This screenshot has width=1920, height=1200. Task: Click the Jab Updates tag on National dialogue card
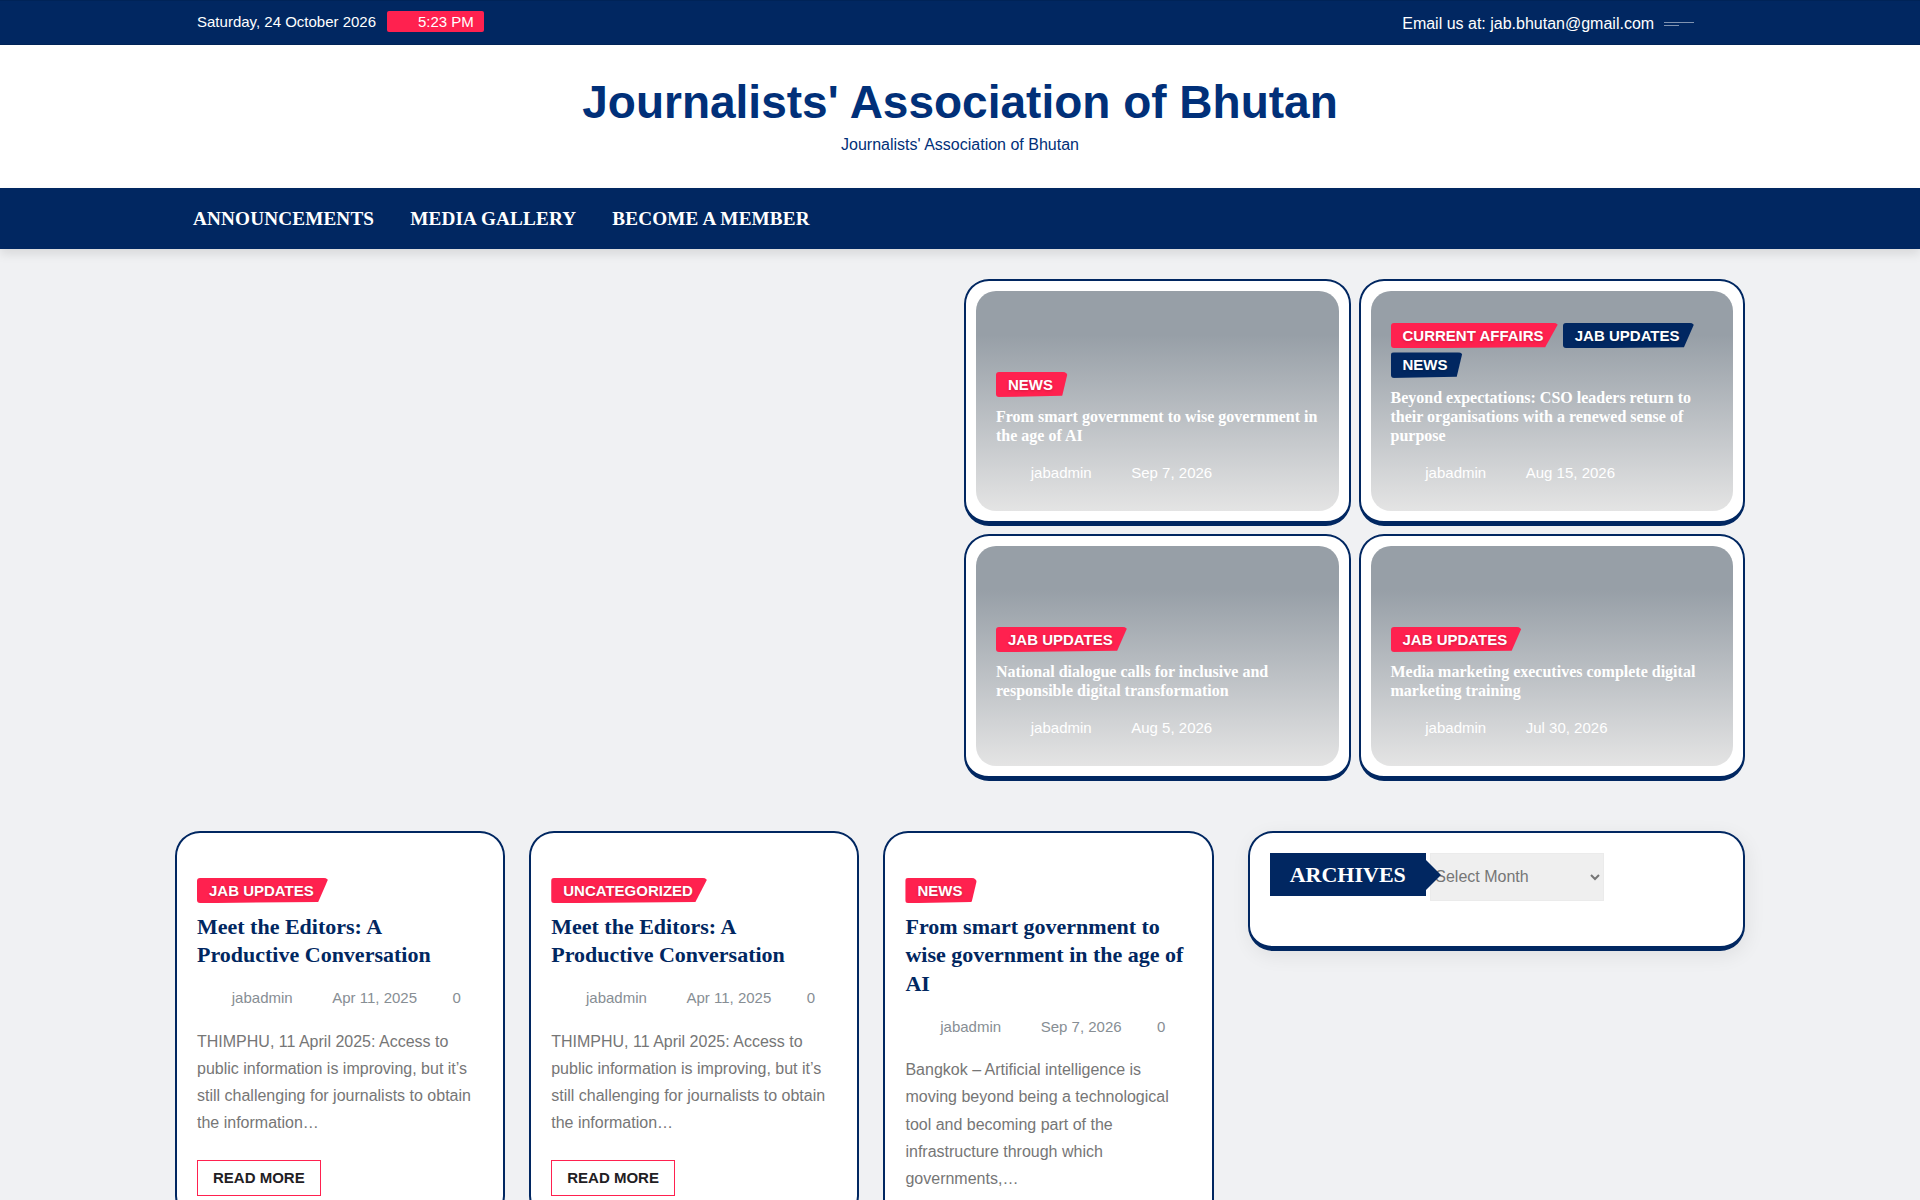point(1060,640)
